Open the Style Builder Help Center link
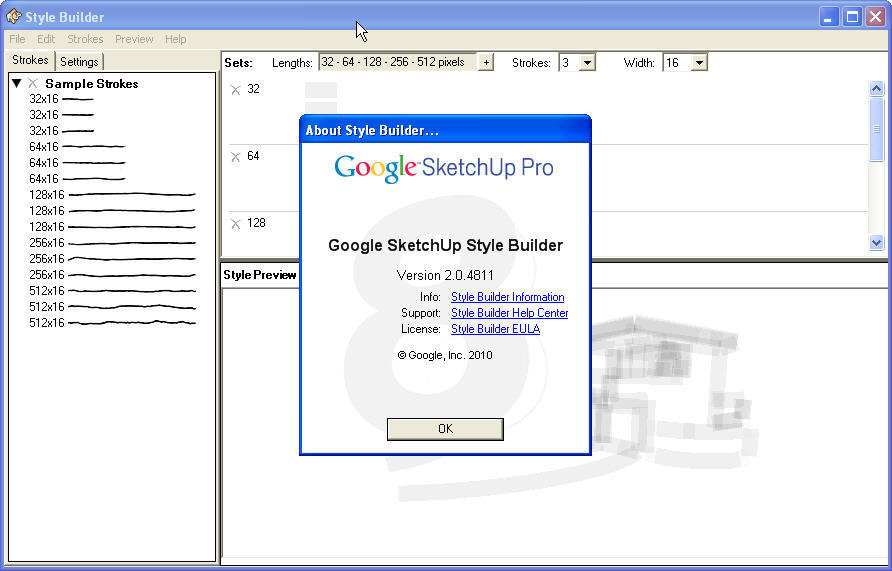The image size is (892, 571). point(509,313)
